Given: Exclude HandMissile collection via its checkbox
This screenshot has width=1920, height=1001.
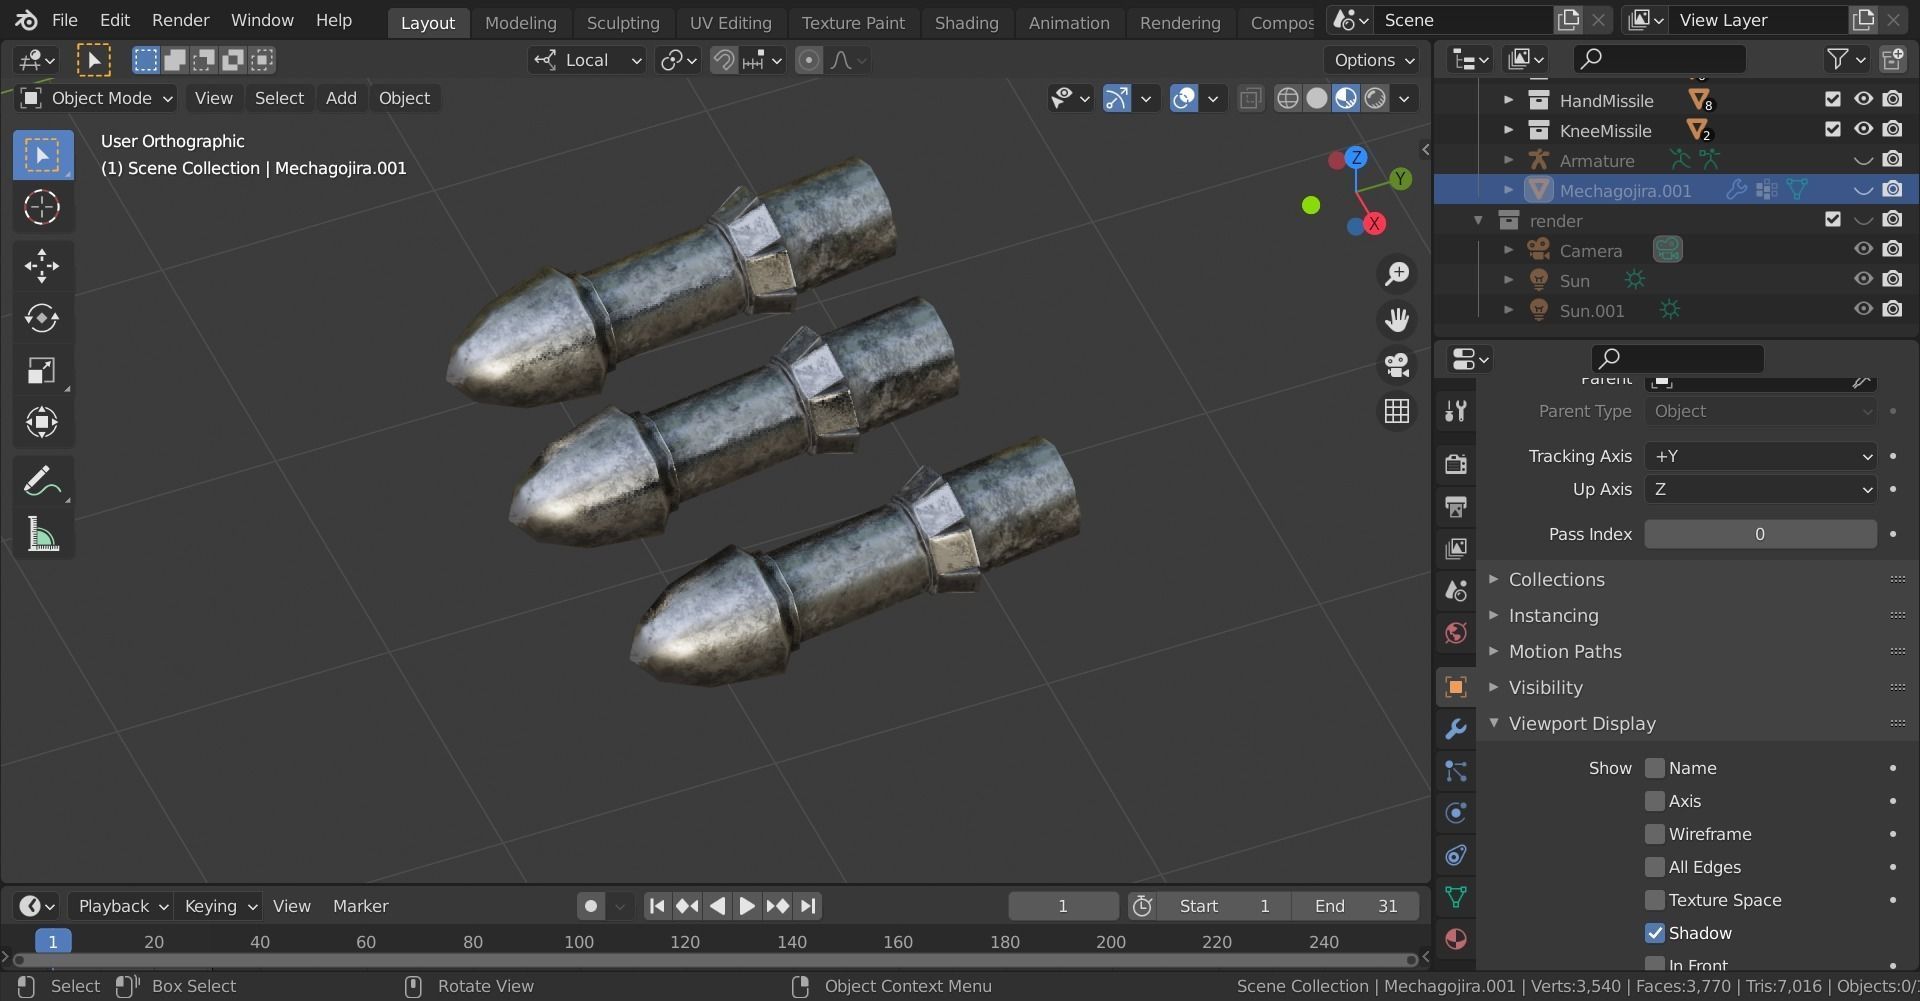Looking at the screenshot, I should pyautogui.click(x=1832, y=99).
